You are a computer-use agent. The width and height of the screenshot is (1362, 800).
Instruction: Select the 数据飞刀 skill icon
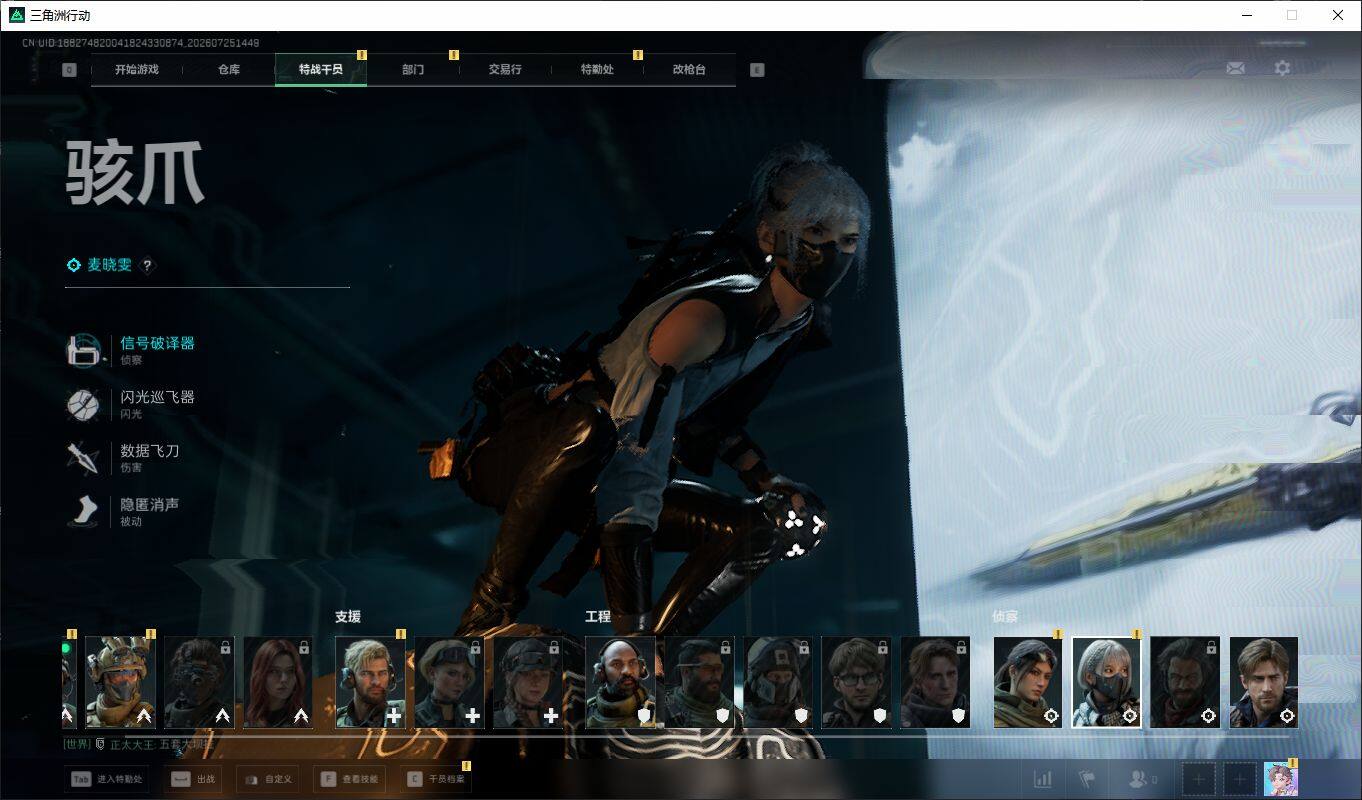coord(83,458)
